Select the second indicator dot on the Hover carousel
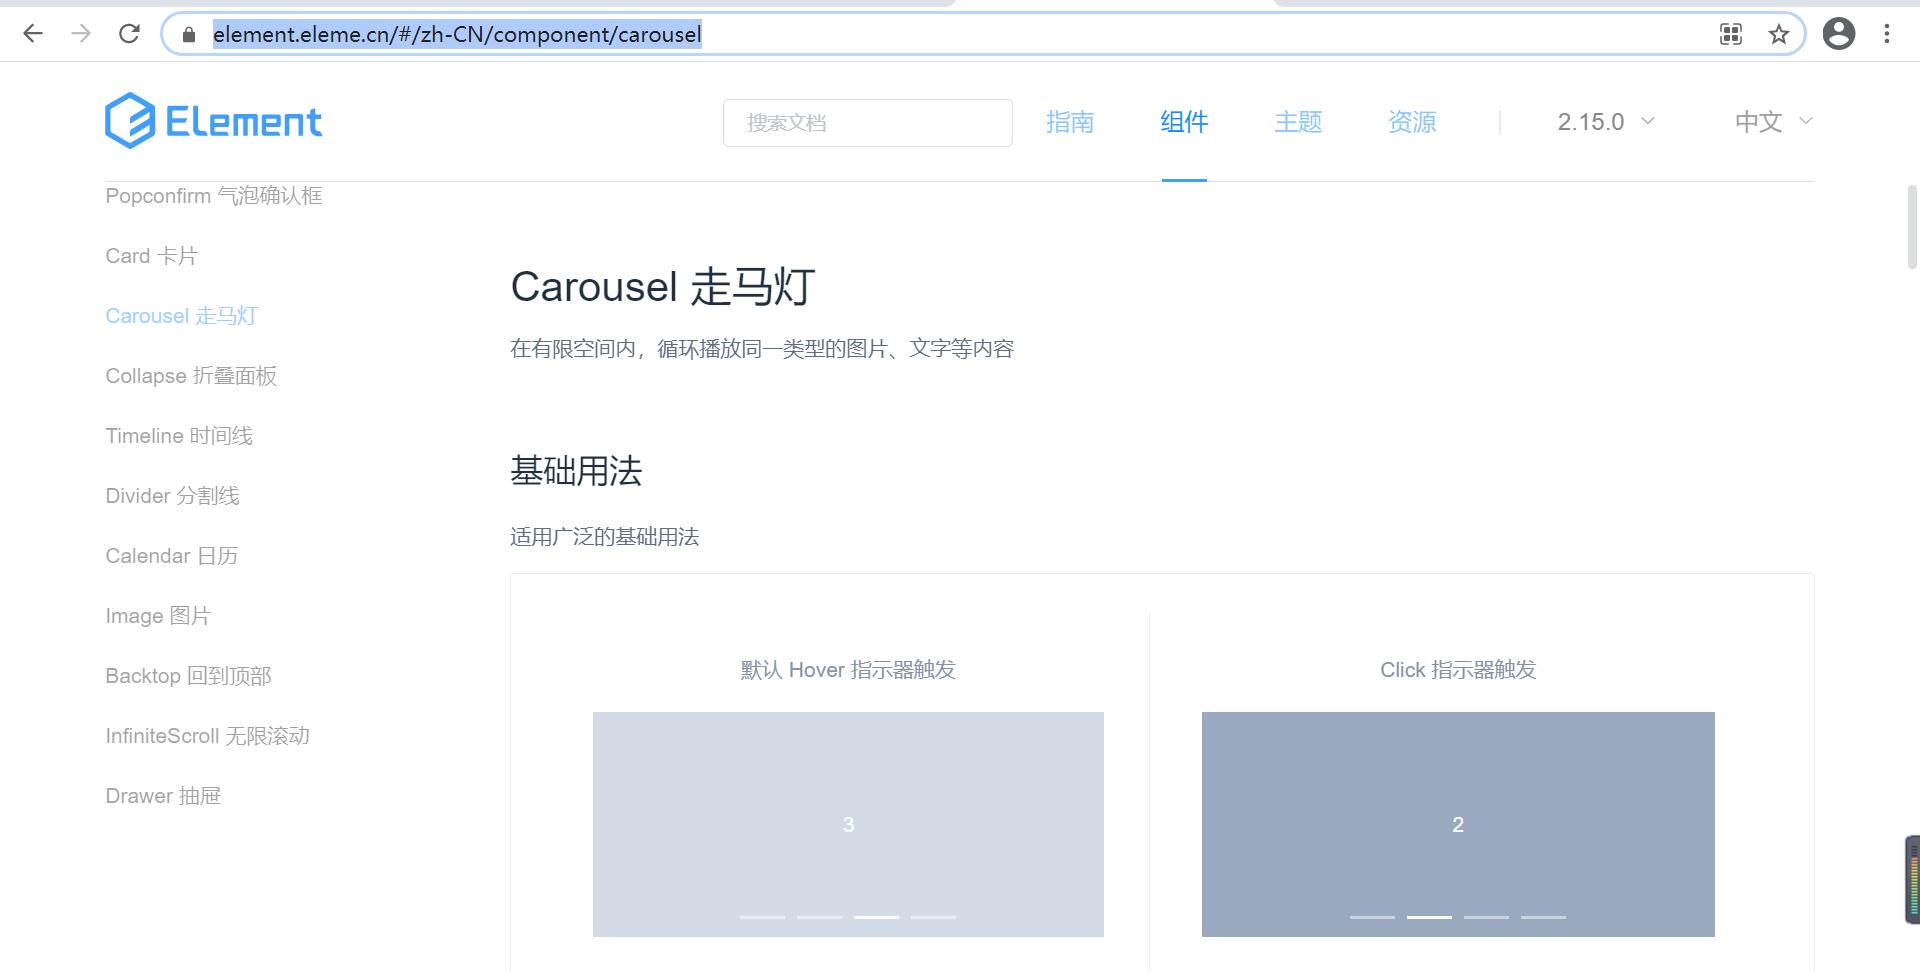 click(x=820, y=916)
